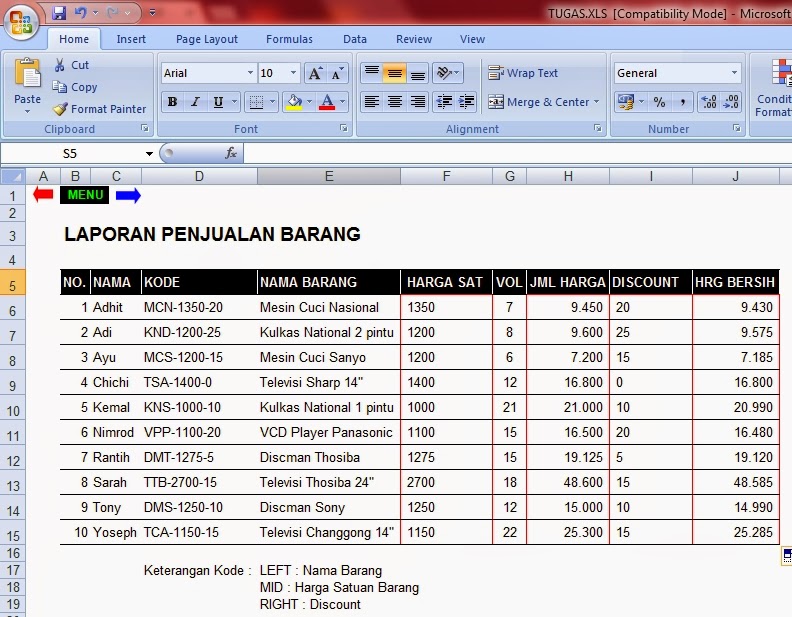Apply Accounting number format
The width and height of the screenshot is (792, 617).
(626, 102)
